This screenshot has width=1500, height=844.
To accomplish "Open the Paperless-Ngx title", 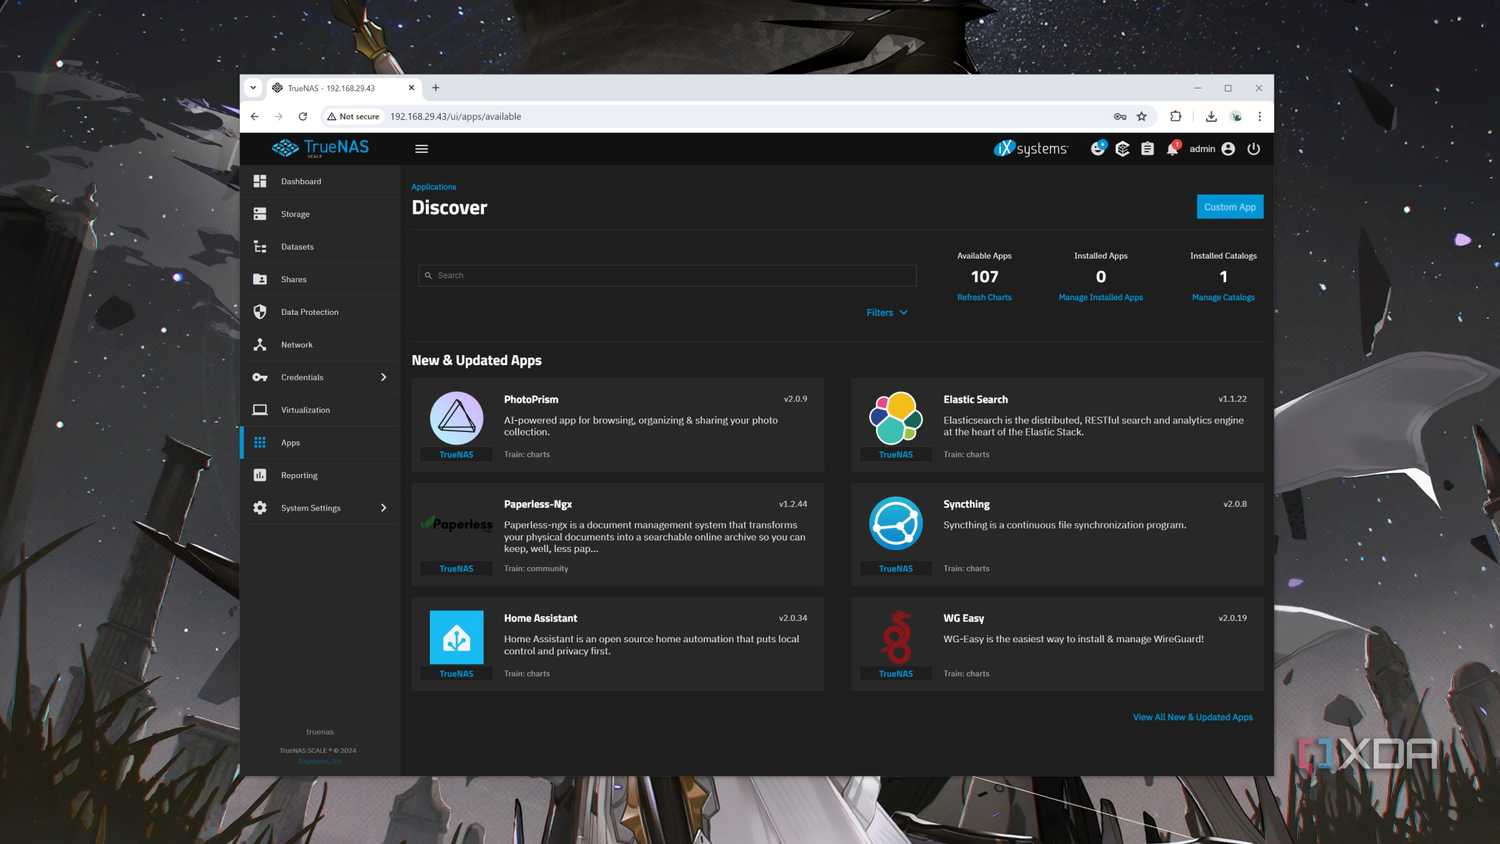I will click(538, 504).
